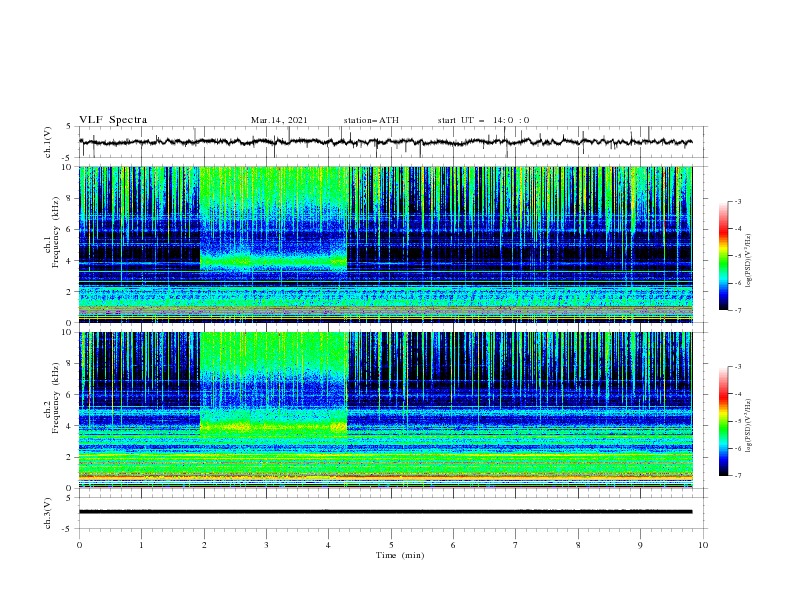Select the ch.1 frequency spectrogram panel

point(386,244)
